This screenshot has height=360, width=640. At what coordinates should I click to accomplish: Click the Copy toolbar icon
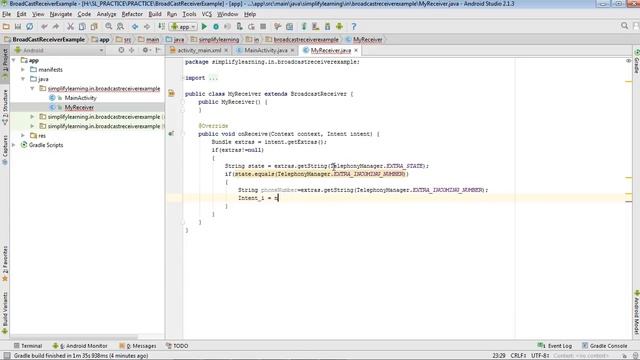82,27
